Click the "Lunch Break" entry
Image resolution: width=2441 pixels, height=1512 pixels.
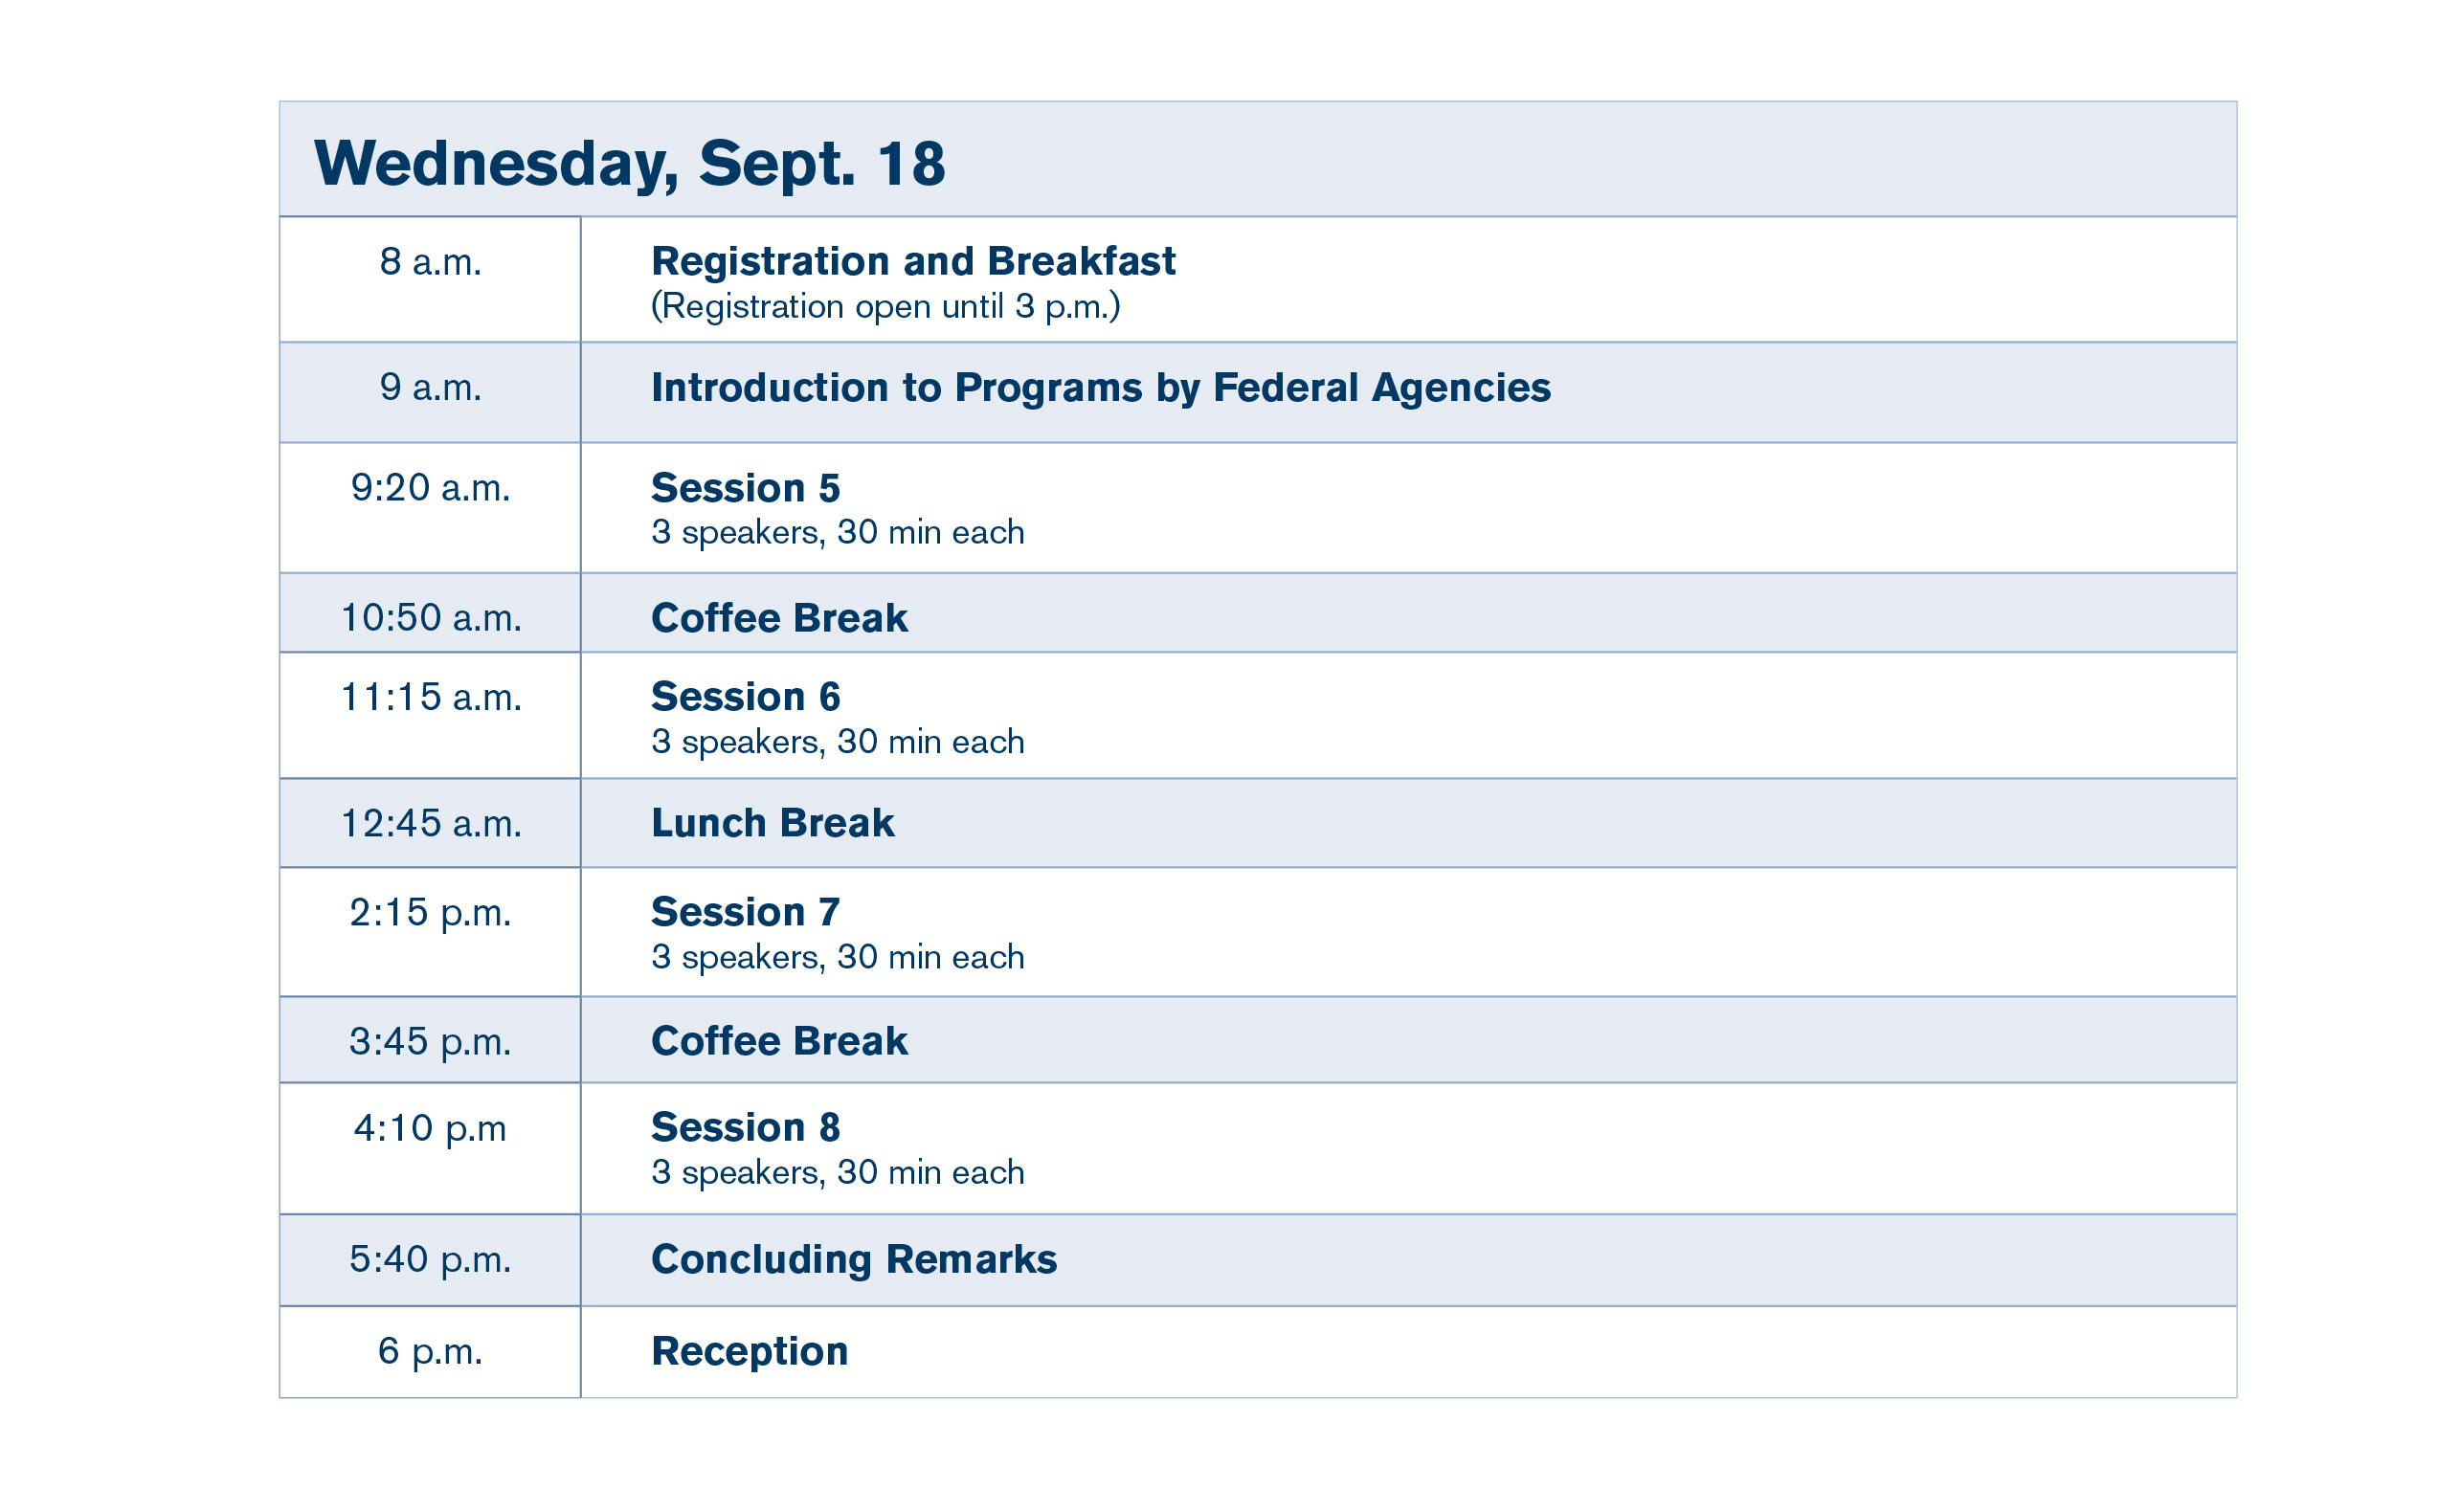772,823
